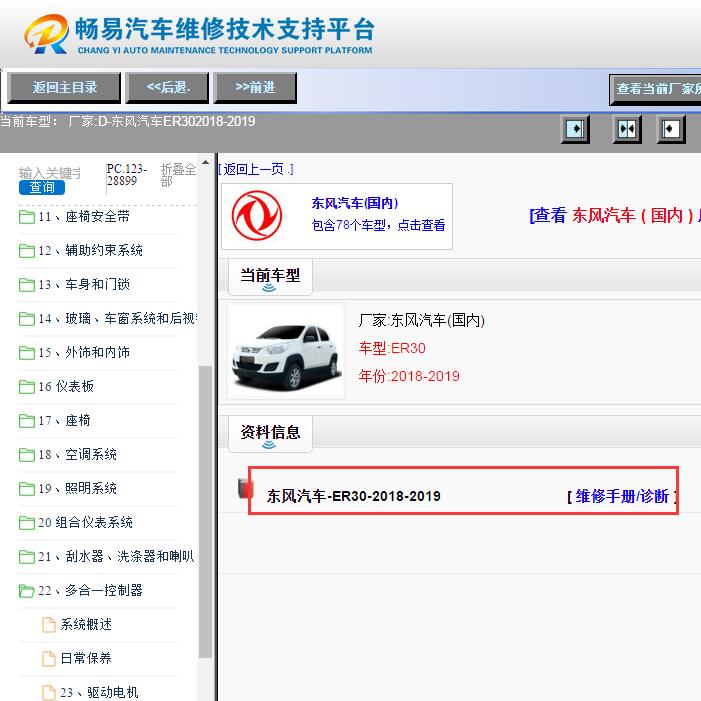
Task: Click the text 东风汽车-ER30-2018-2019
Action: [x=354, y=496]
